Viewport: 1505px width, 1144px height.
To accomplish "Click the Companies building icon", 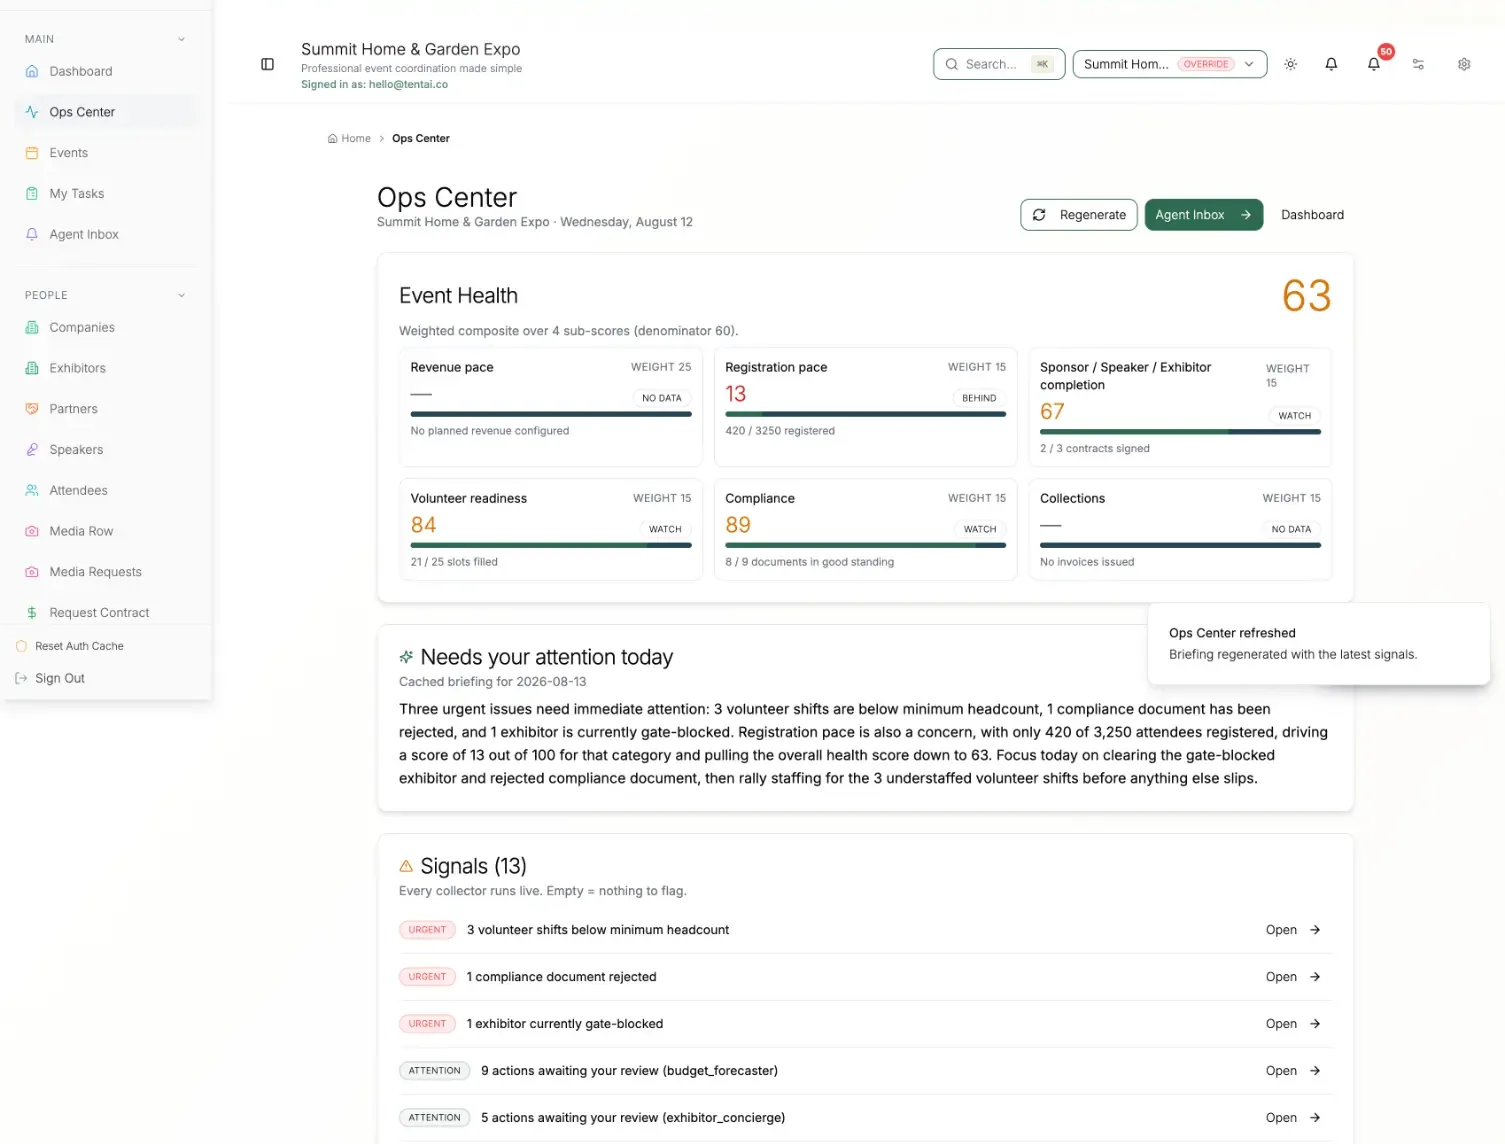I will (x=32, y=327).
